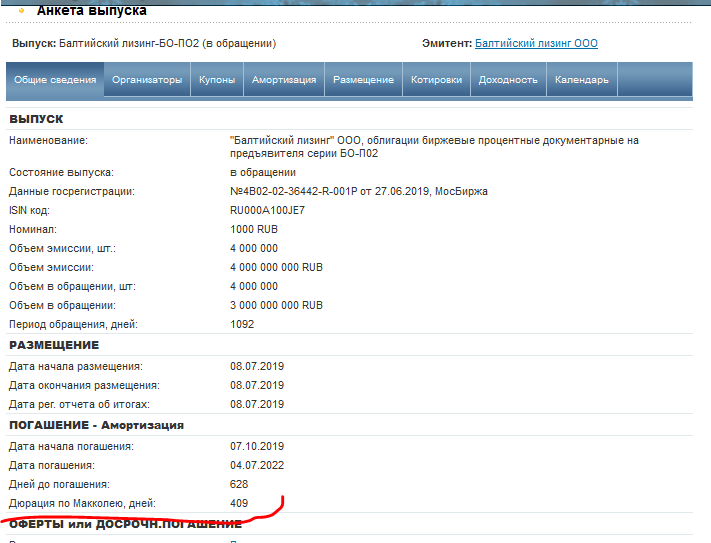Click the Дата рег. отчета об итогах date
The image size is (711, 543).
pyautogui.click(x=257, y=404)
